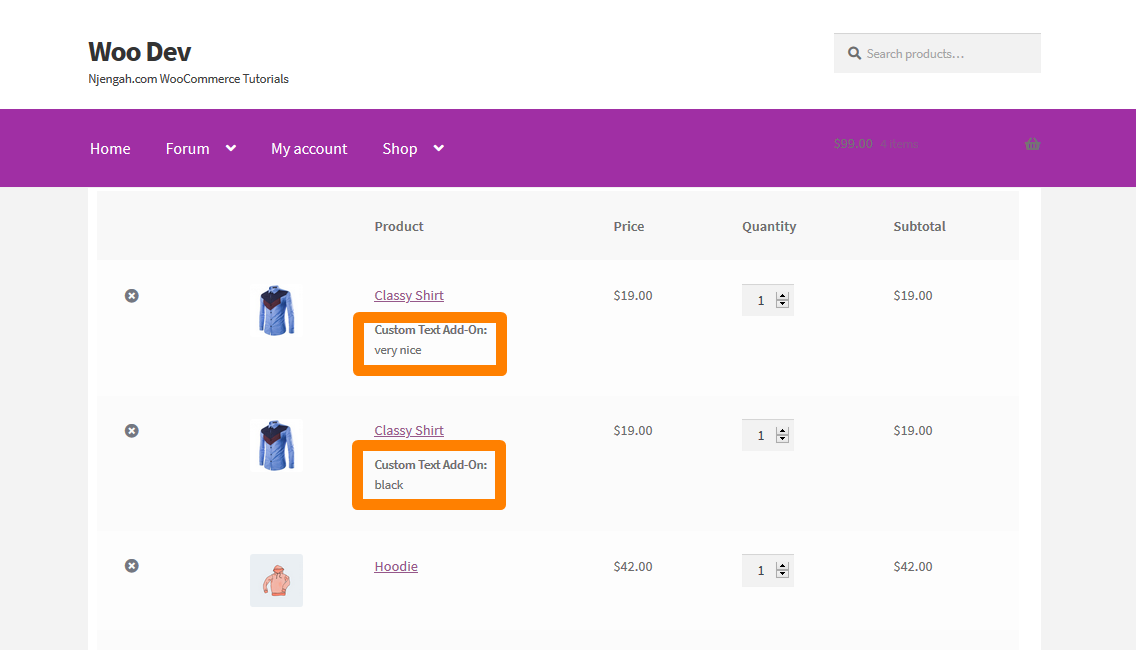The image size is (1136, 650).
Task: Click the Hoodie product thumbnail
Action: 276,580
